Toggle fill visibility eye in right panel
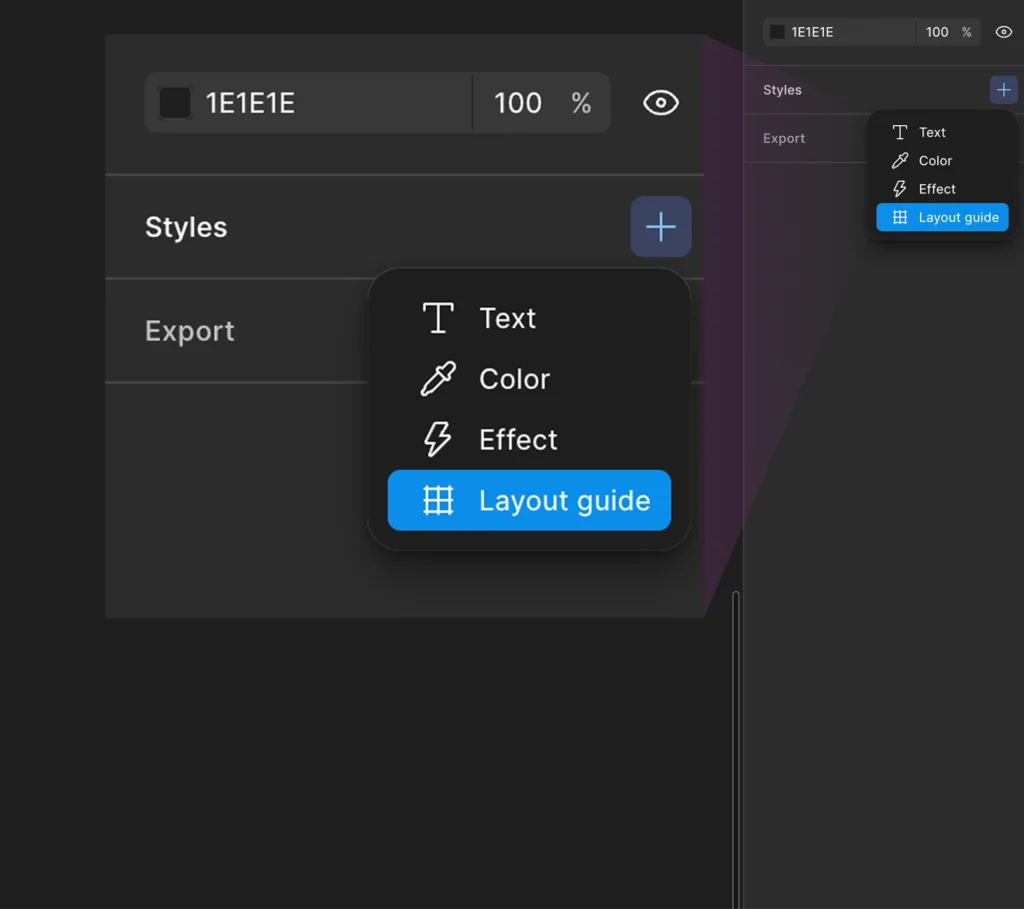This screenshot has width=1024, height=909. [1003, 32]
